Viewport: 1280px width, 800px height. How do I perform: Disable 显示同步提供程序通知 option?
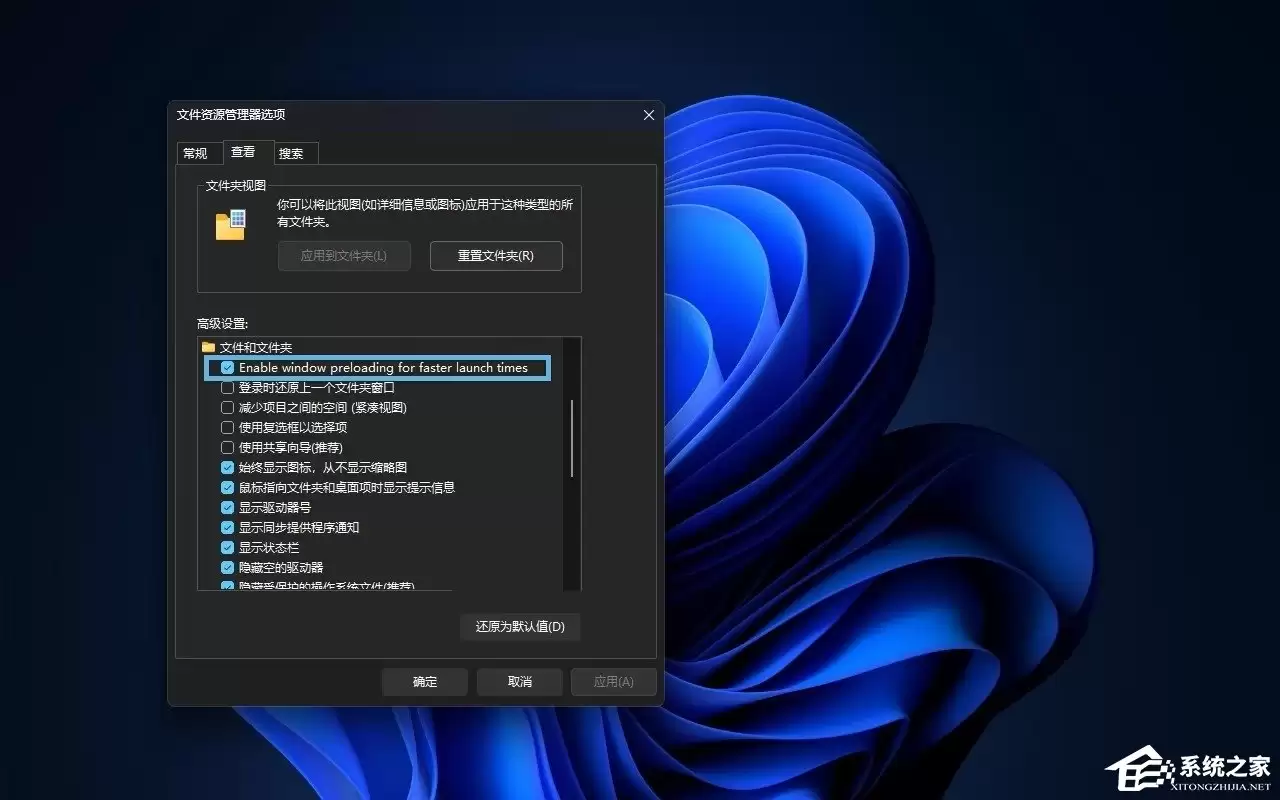point(227,527)
